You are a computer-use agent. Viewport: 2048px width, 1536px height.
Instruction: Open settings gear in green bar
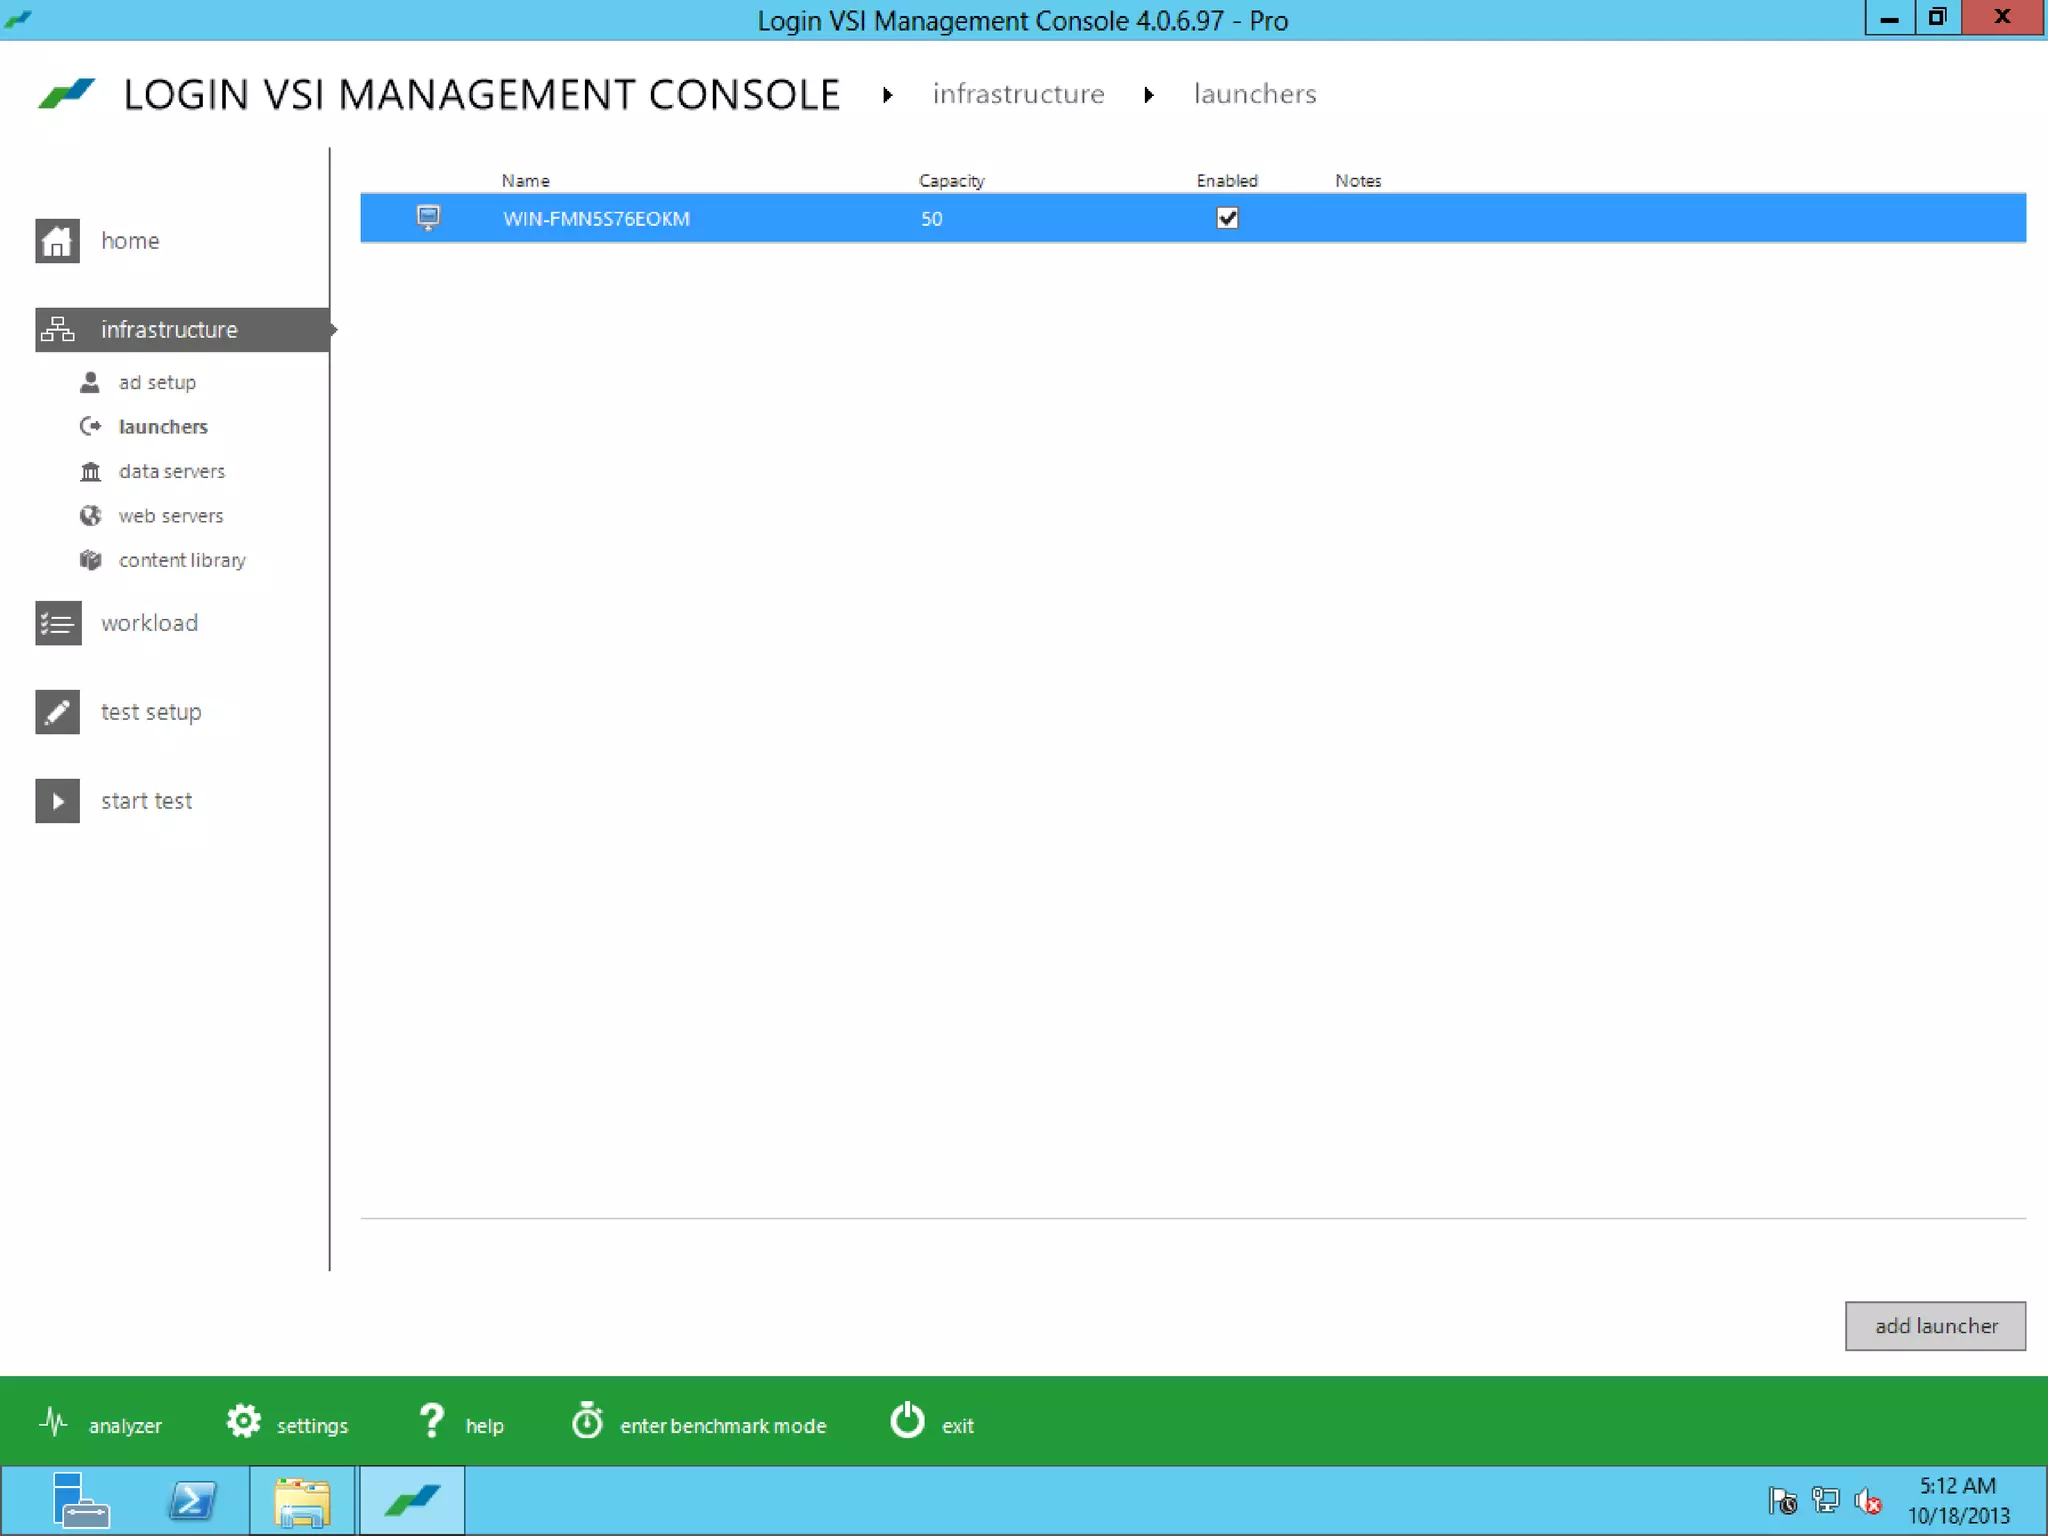click(x=244, y=1421)
